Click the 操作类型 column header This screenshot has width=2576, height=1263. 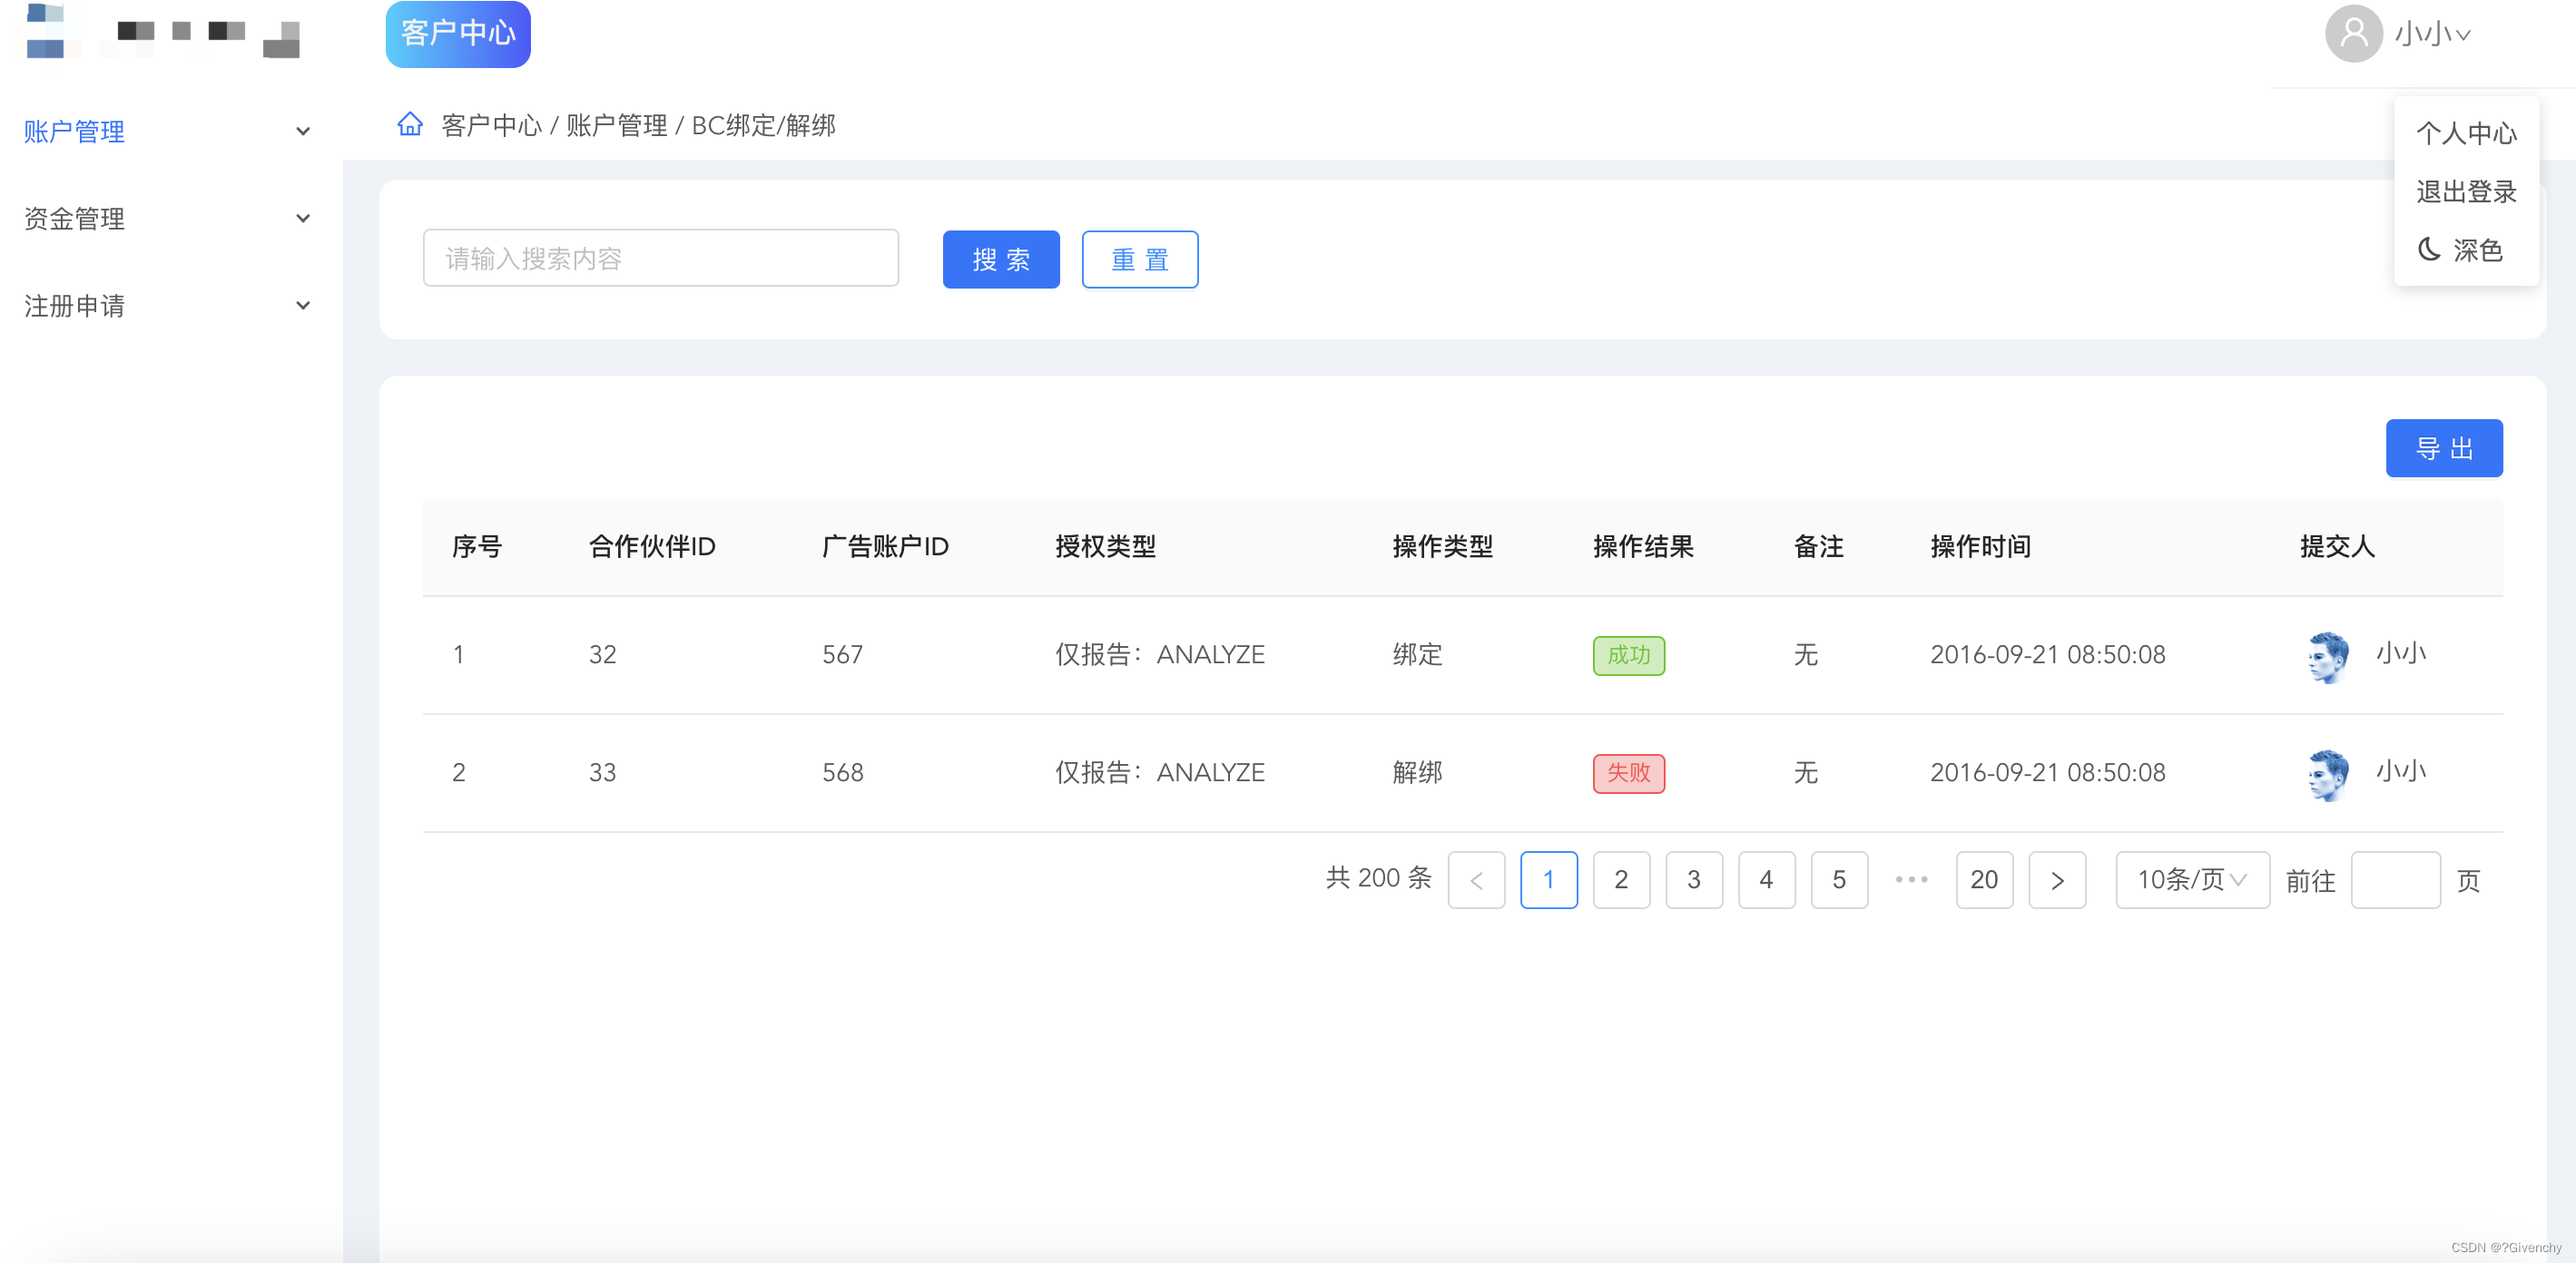tap(1443, 547)
